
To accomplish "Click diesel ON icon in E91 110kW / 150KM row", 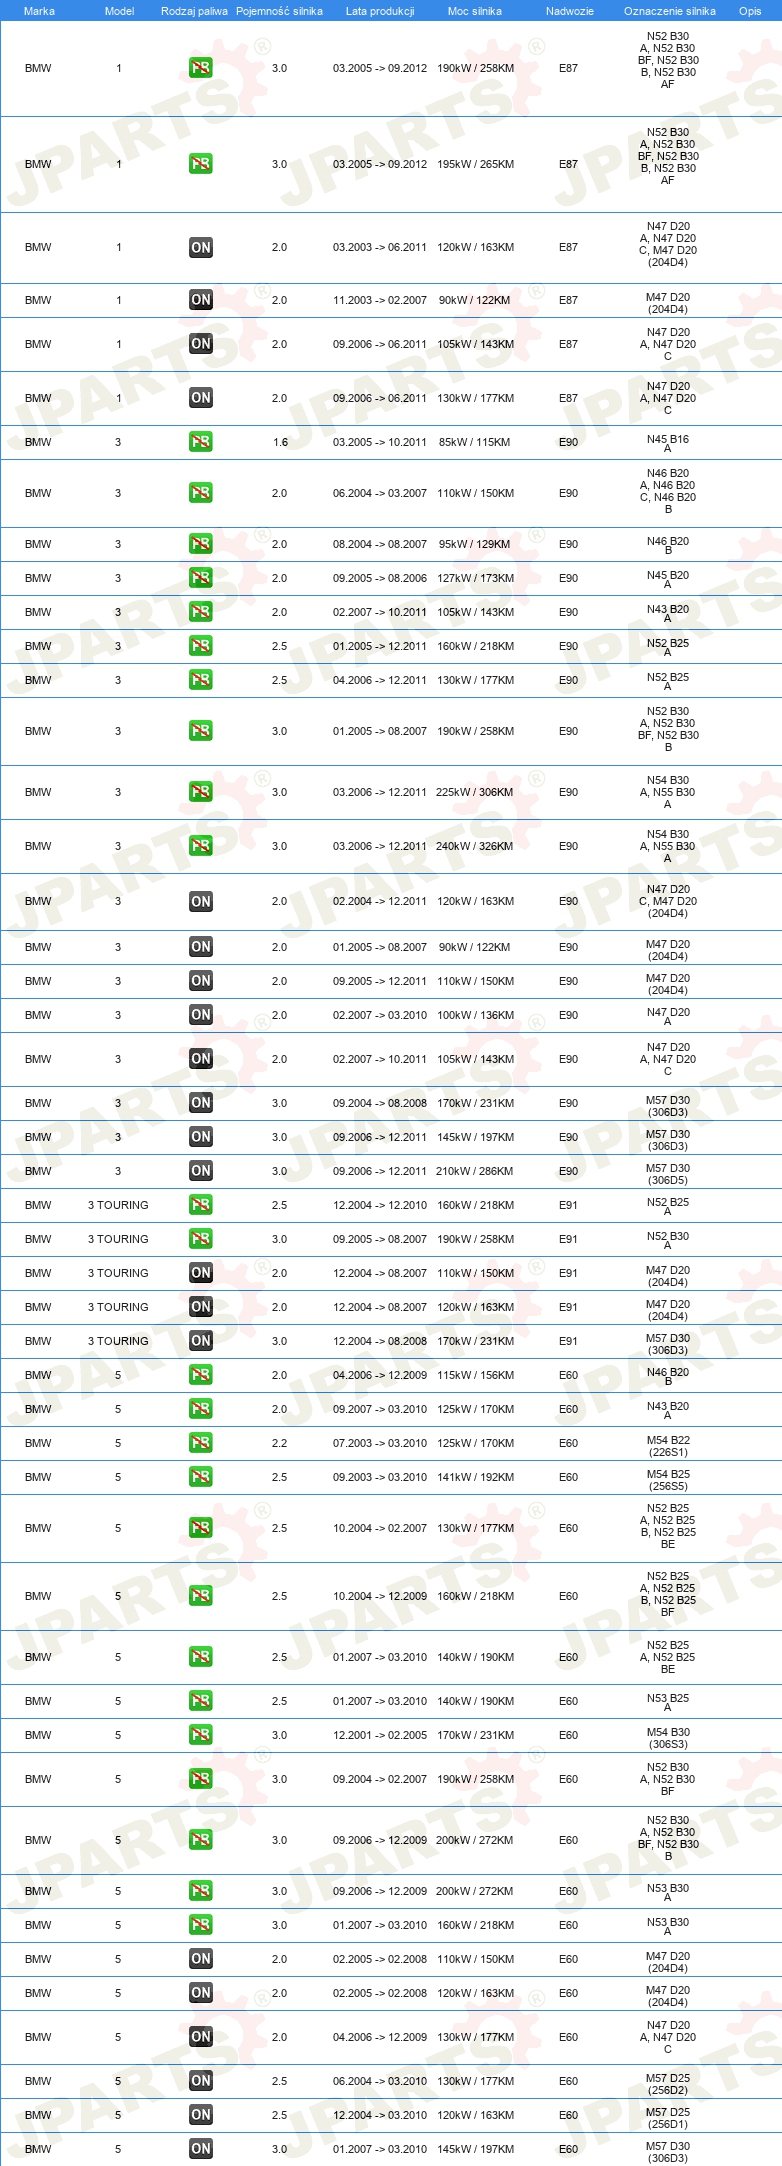I will pos(201,1273).
